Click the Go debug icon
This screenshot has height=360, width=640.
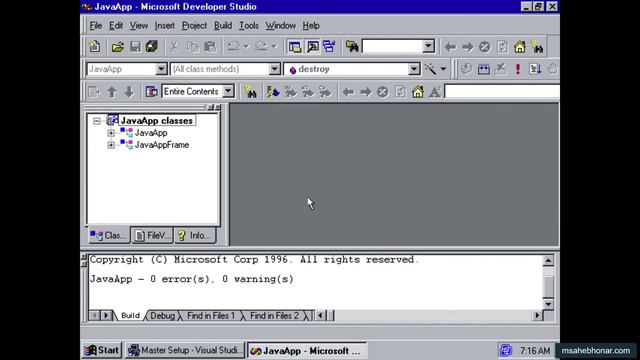tap(535, 69)
